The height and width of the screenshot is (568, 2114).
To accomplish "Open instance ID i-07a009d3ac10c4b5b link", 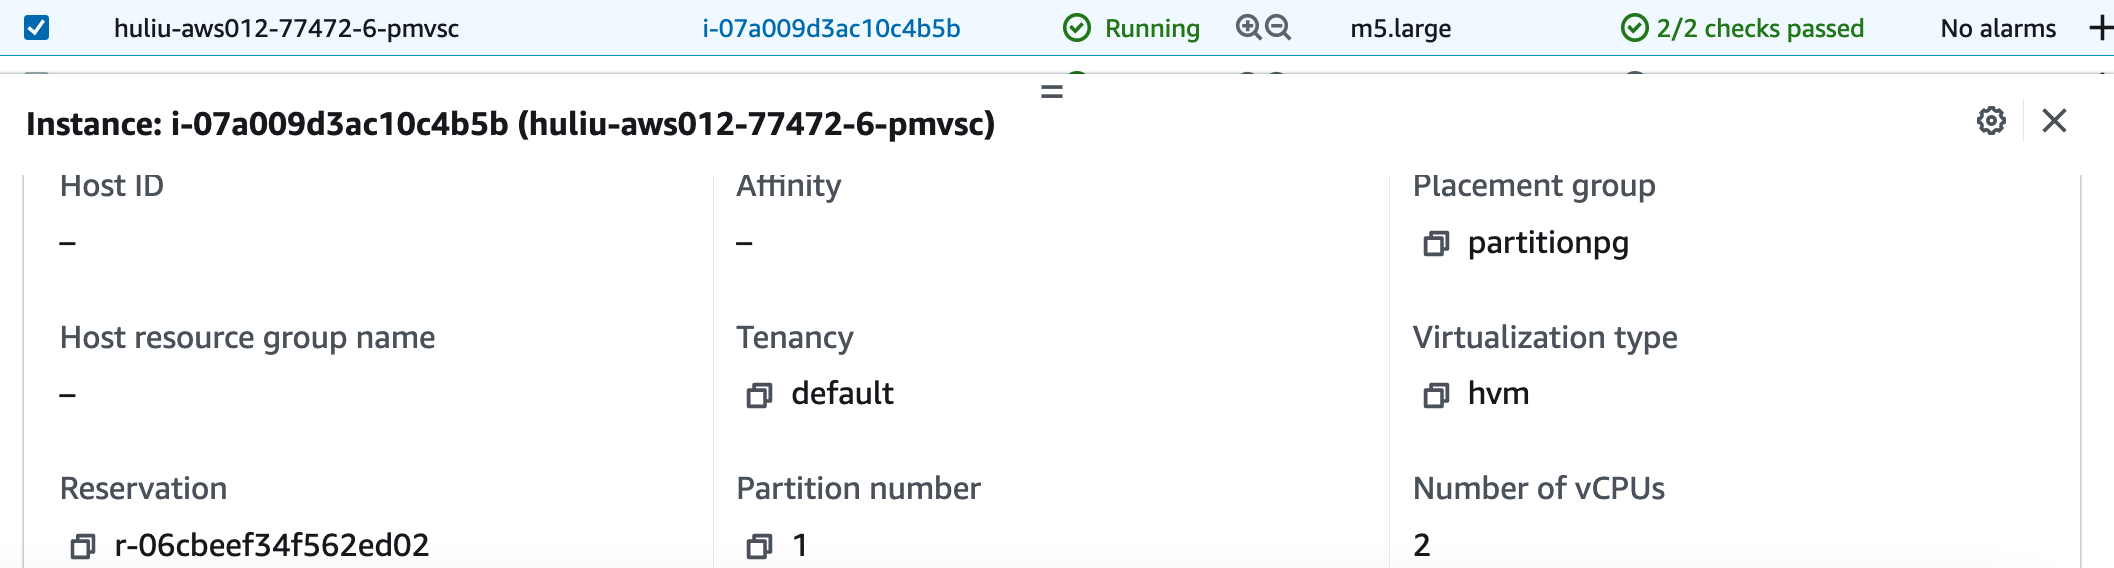I will click(831, 28).
